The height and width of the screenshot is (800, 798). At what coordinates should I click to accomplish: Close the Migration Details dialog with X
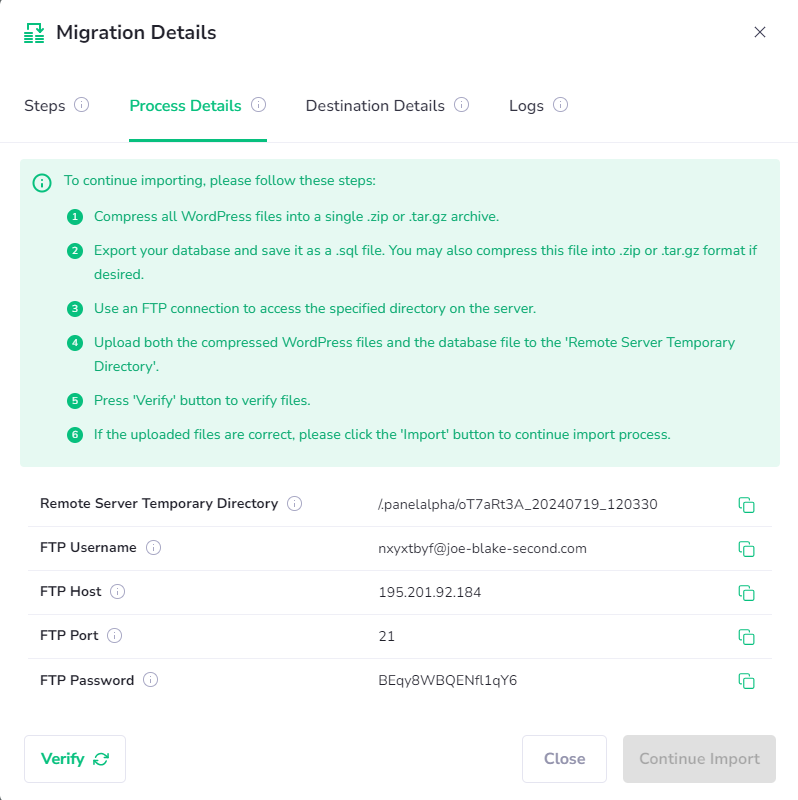760,32
